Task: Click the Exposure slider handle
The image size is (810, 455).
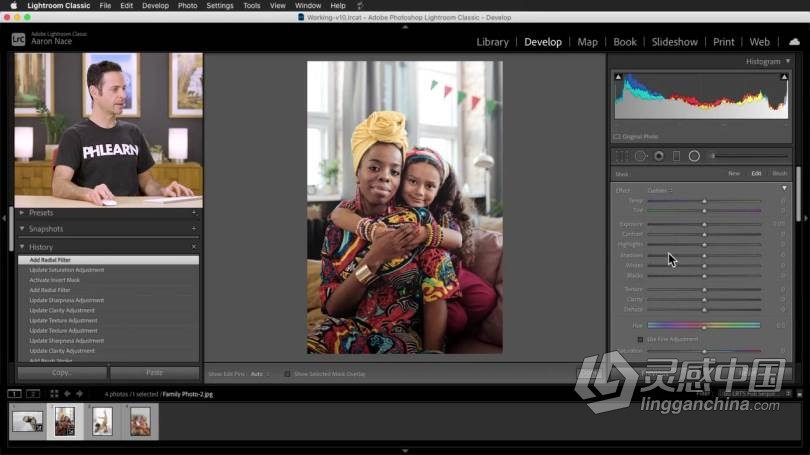Action: [704, 224]
